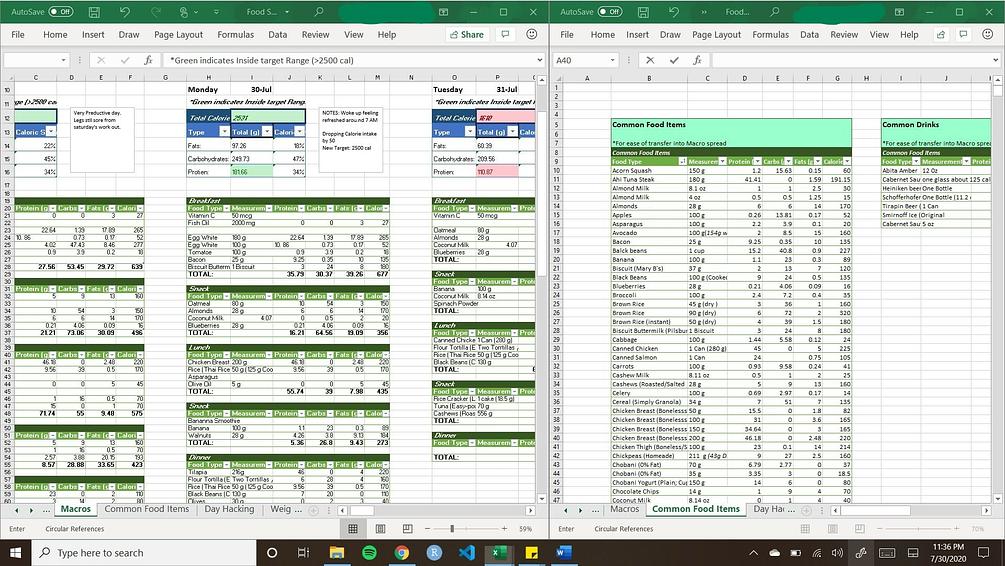
Task: Select Page Break Preview icon in left status bar
Action: pos(408,529)
